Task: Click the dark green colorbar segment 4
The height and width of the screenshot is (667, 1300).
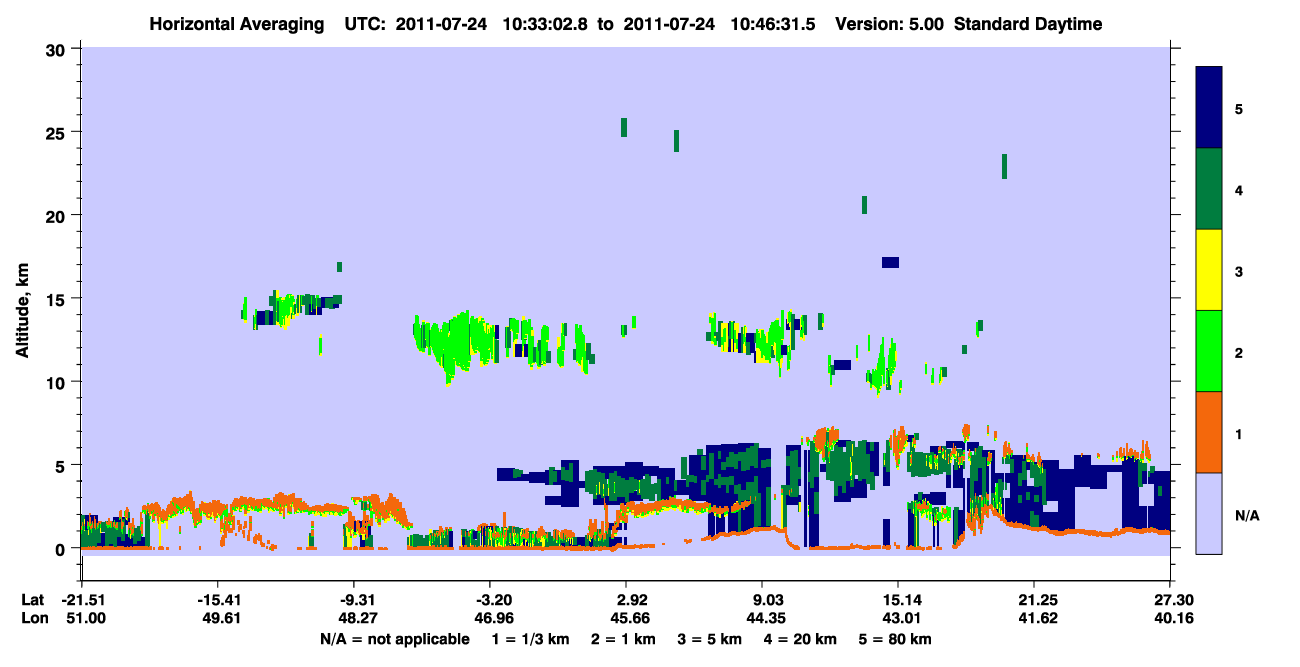Action: coord(1209,189)
